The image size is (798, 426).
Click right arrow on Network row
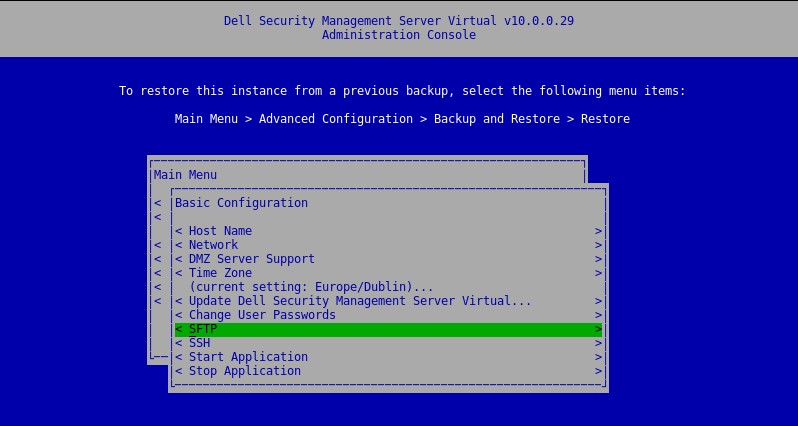598,245
